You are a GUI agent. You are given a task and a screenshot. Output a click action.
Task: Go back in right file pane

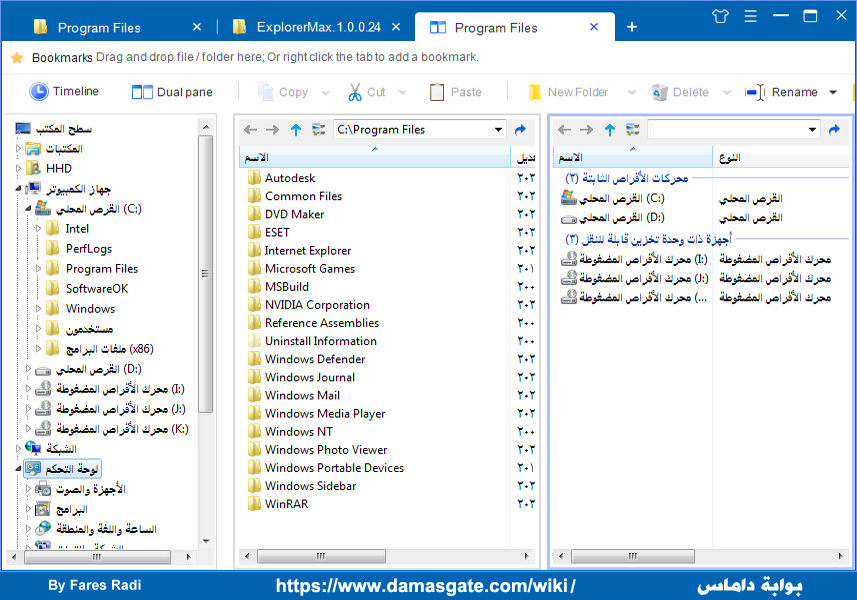click(565, 130)
